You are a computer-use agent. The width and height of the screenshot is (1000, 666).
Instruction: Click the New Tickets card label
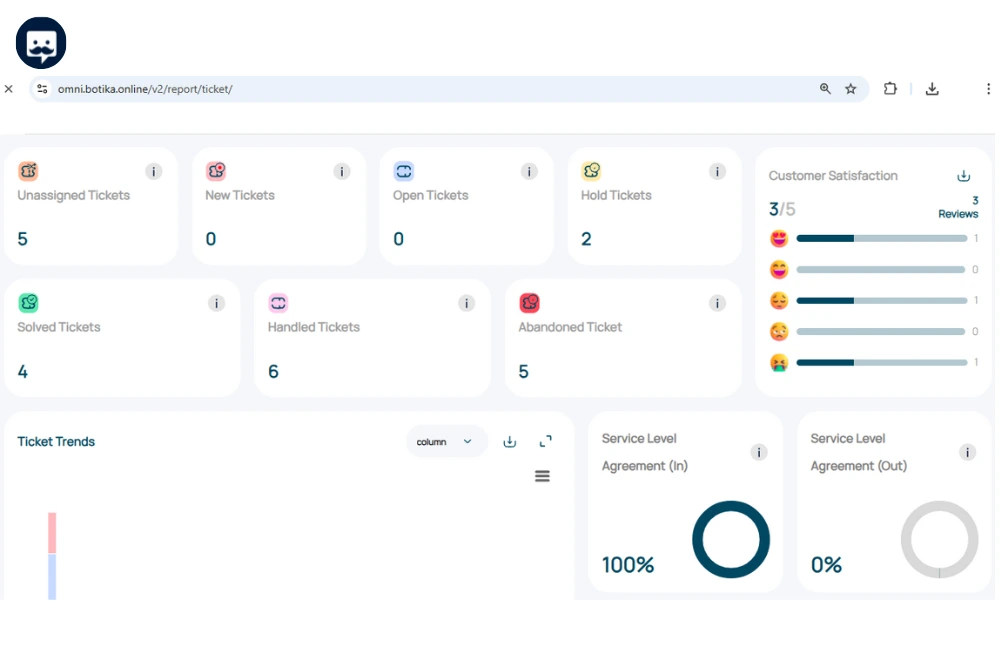coord(239,196)
